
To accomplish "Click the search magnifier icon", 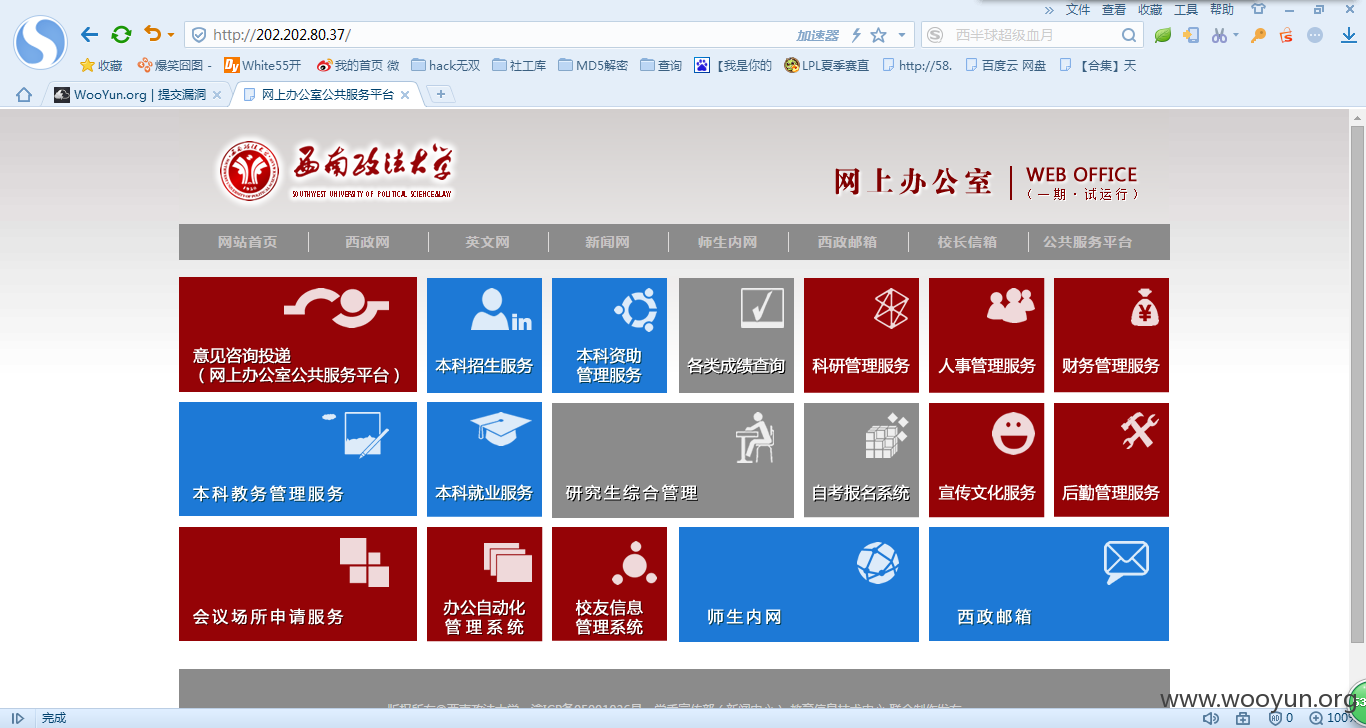I will pyautogui.click(x=1129, y=35).
